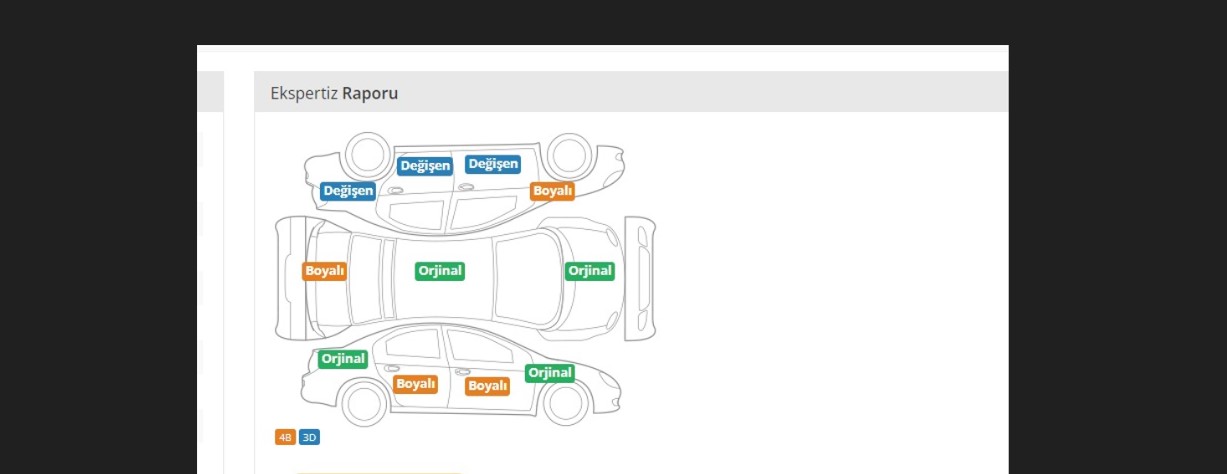
Task: Select the Orjinal label on the hood
Action: pos(589,271)
